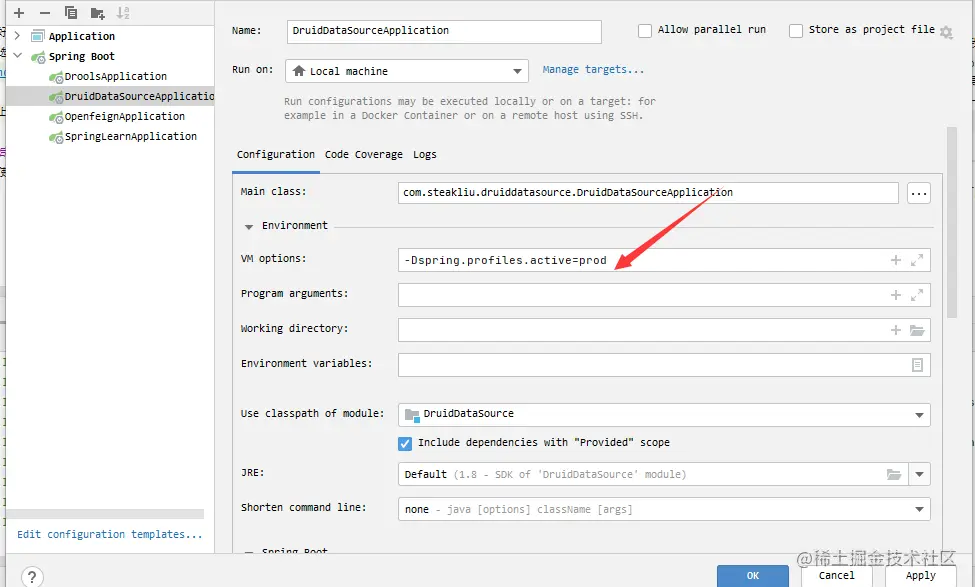Confirm with the OK button
Viewport: 975px width, 587px height.
click(752, 576)
